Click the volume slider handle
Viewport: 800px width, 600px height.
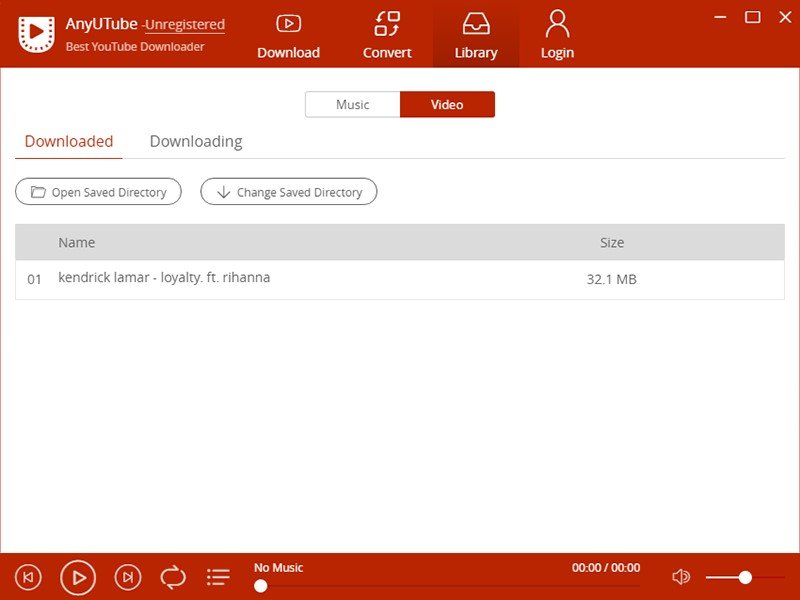tap(745, 577)
